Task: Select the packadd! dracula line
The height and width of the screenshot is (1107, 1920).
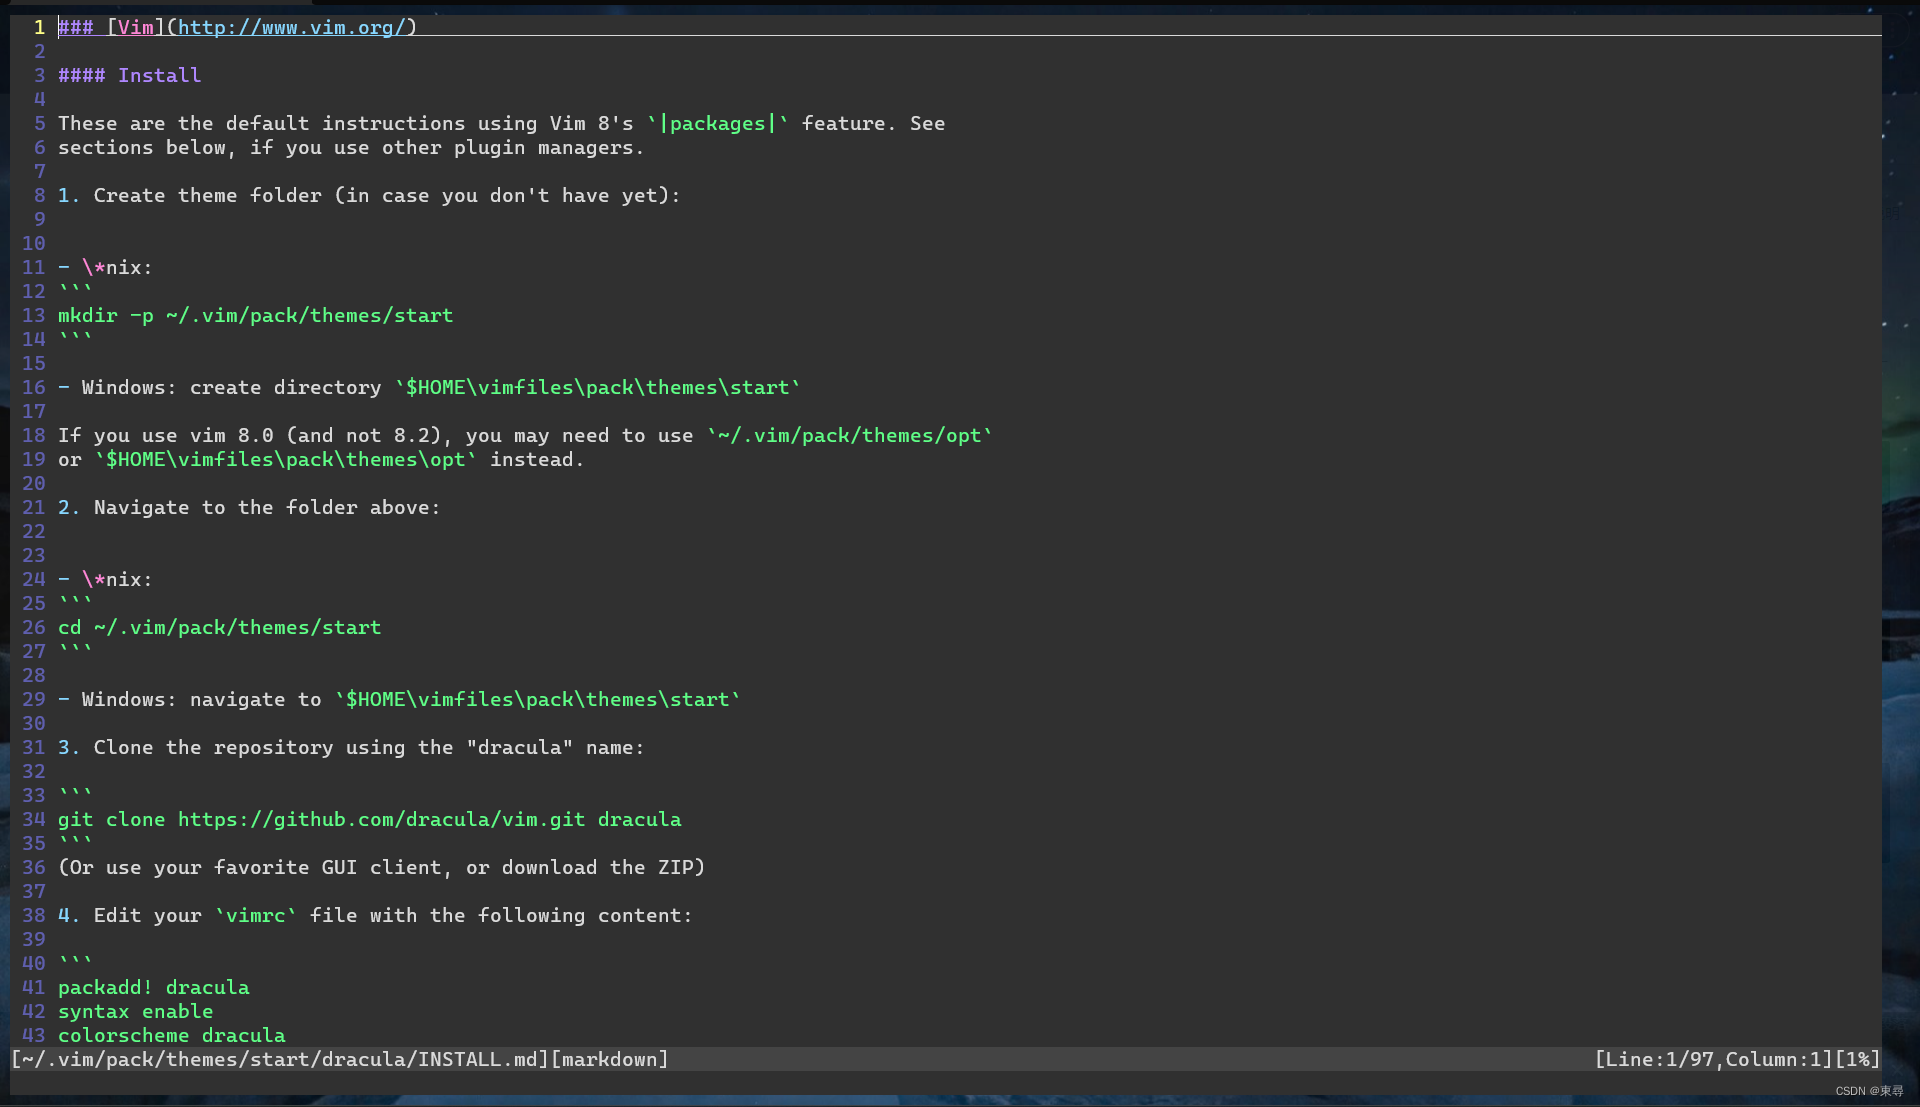Action: click(x=153, y=987)
